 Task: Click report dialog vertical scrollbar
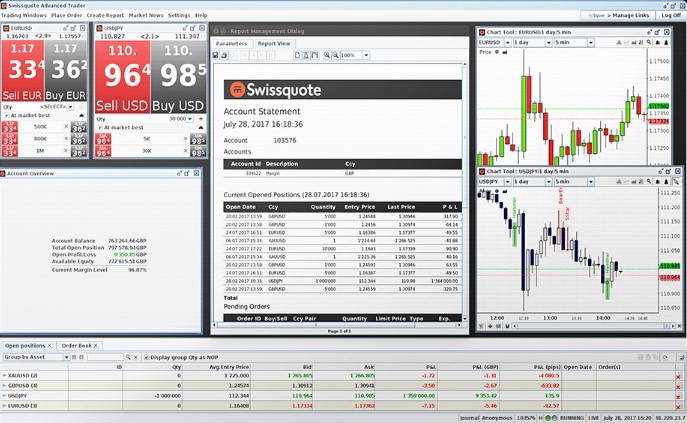(464, 191)
